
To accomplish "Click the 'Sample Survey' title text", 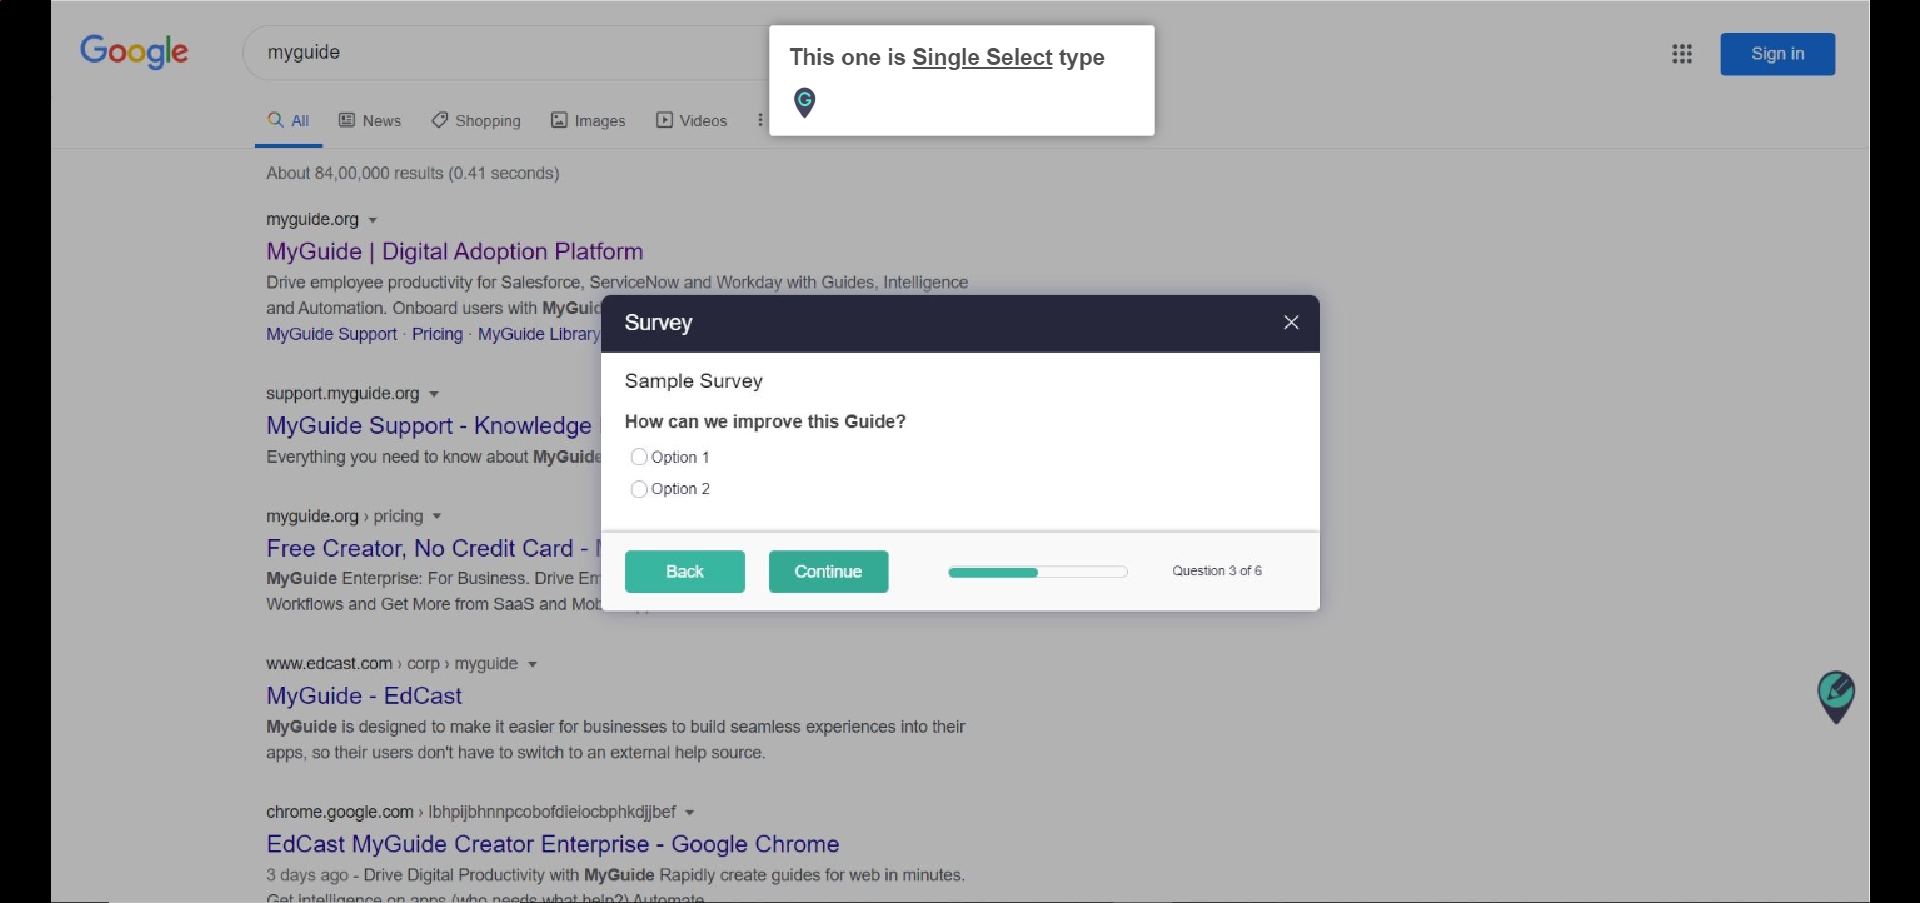I will click(694, 381).
